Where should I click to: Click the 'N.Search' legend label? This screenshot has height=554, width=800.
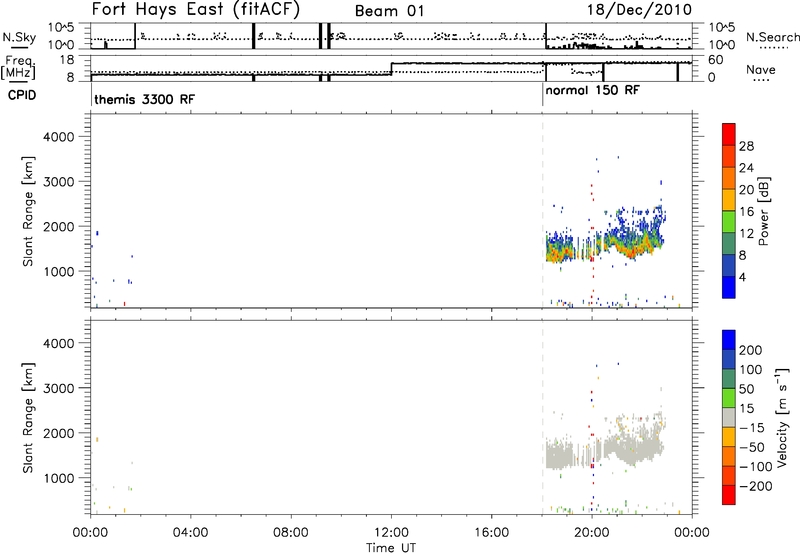point(772,37)
